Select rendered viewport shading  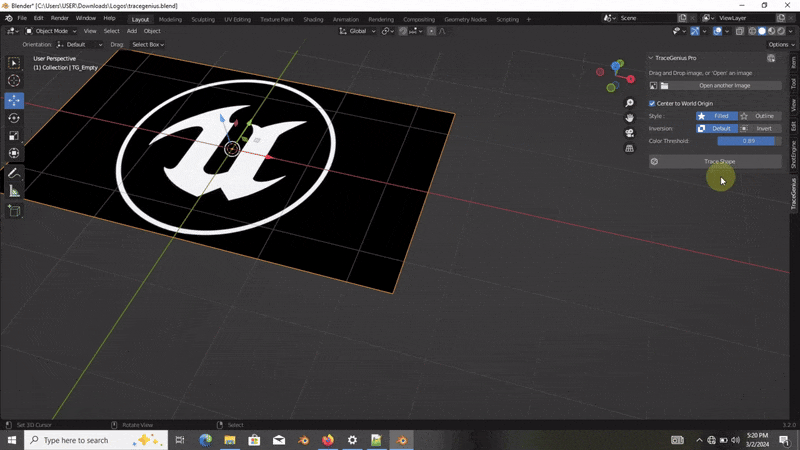click(781, 31)
